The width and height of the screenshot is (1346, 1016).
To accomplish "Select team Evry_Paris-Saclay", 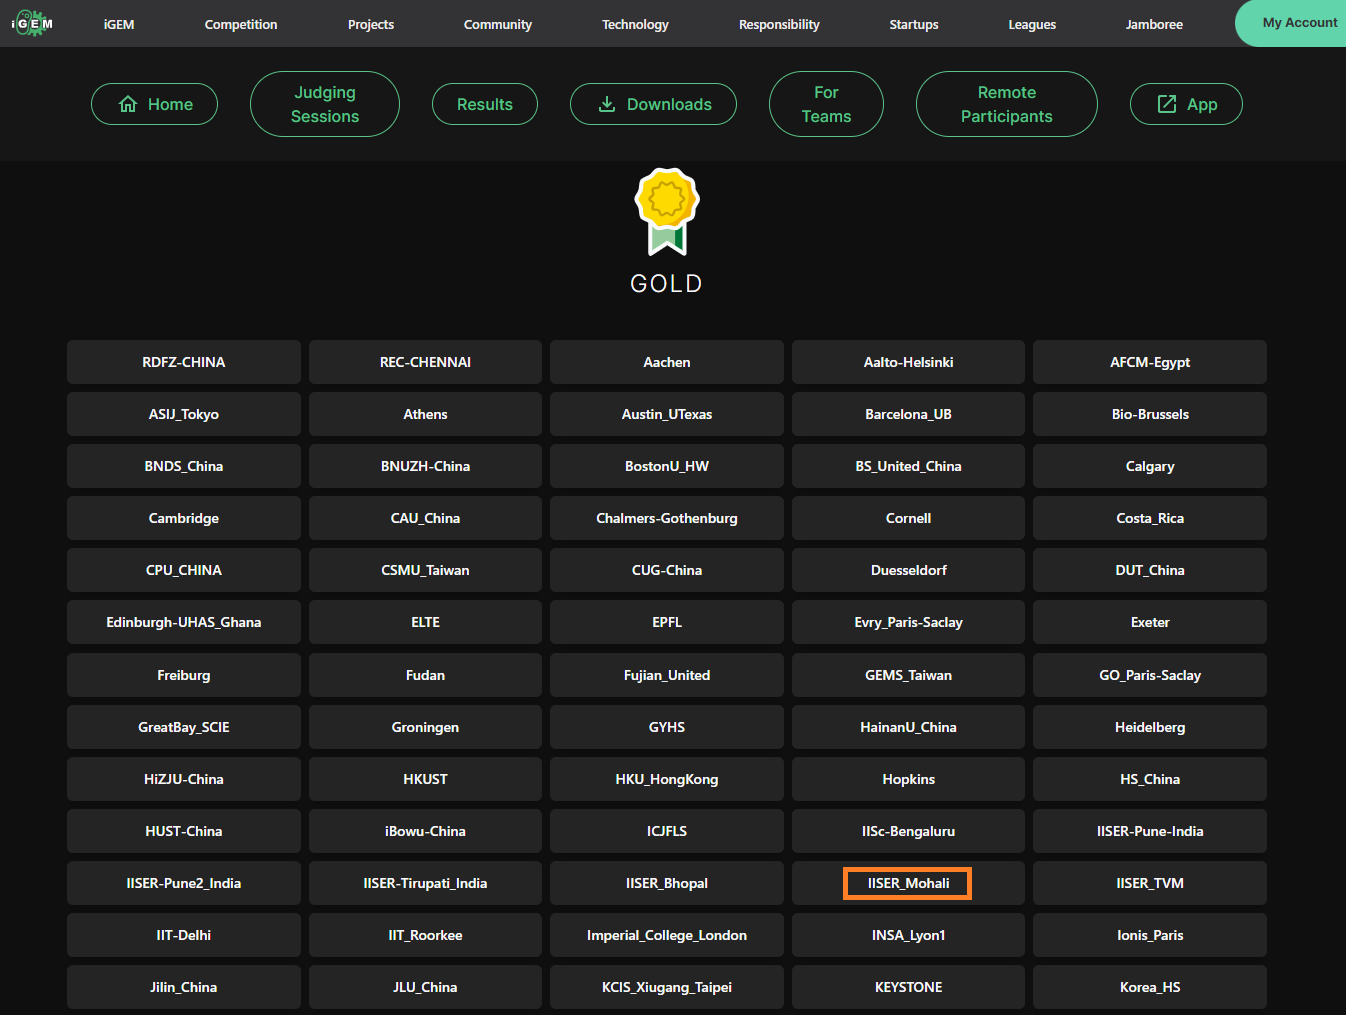I will 908,622.
